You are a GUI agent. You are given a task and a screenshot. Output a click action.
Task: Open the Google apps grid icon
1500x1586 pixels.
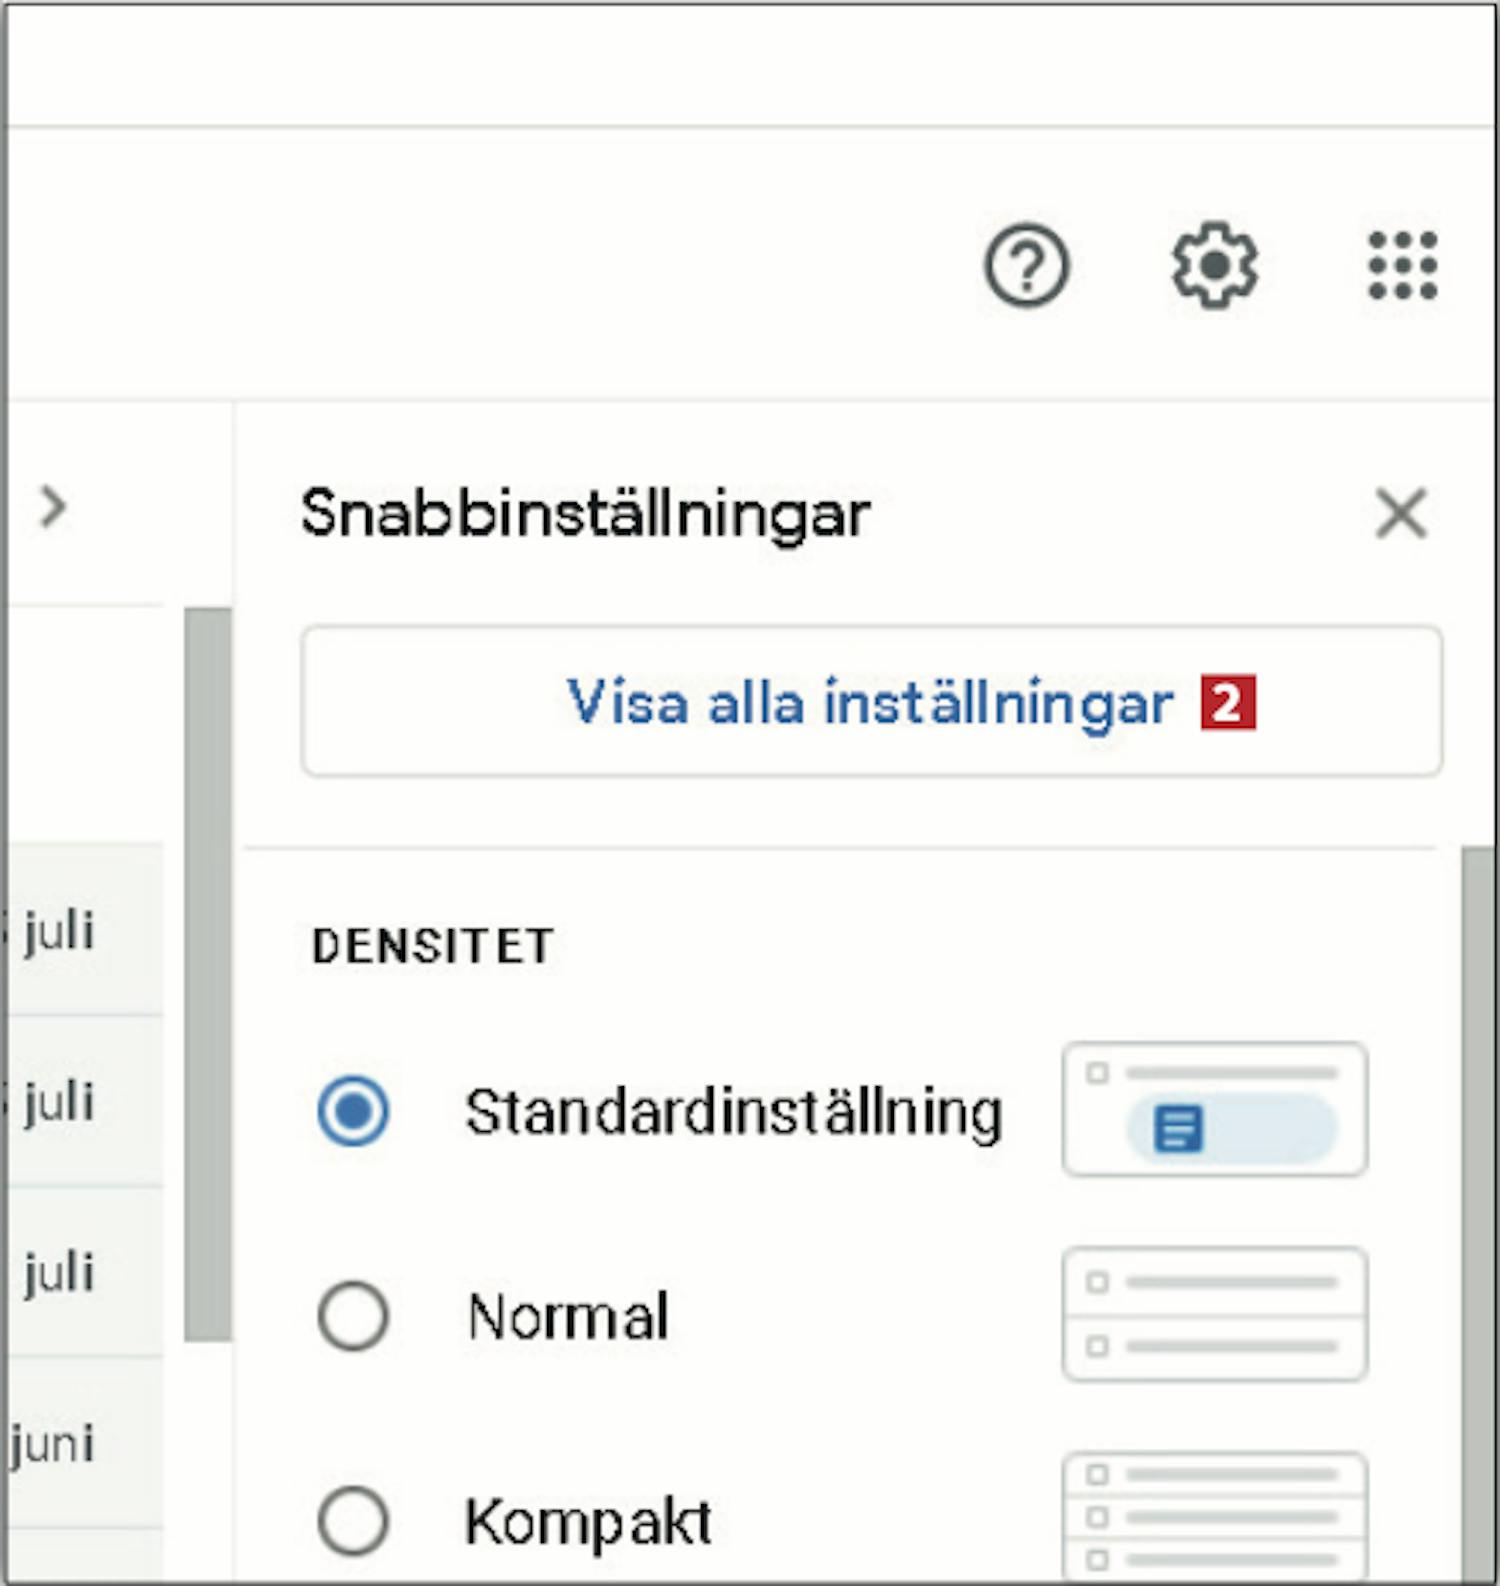[1402, 265]
